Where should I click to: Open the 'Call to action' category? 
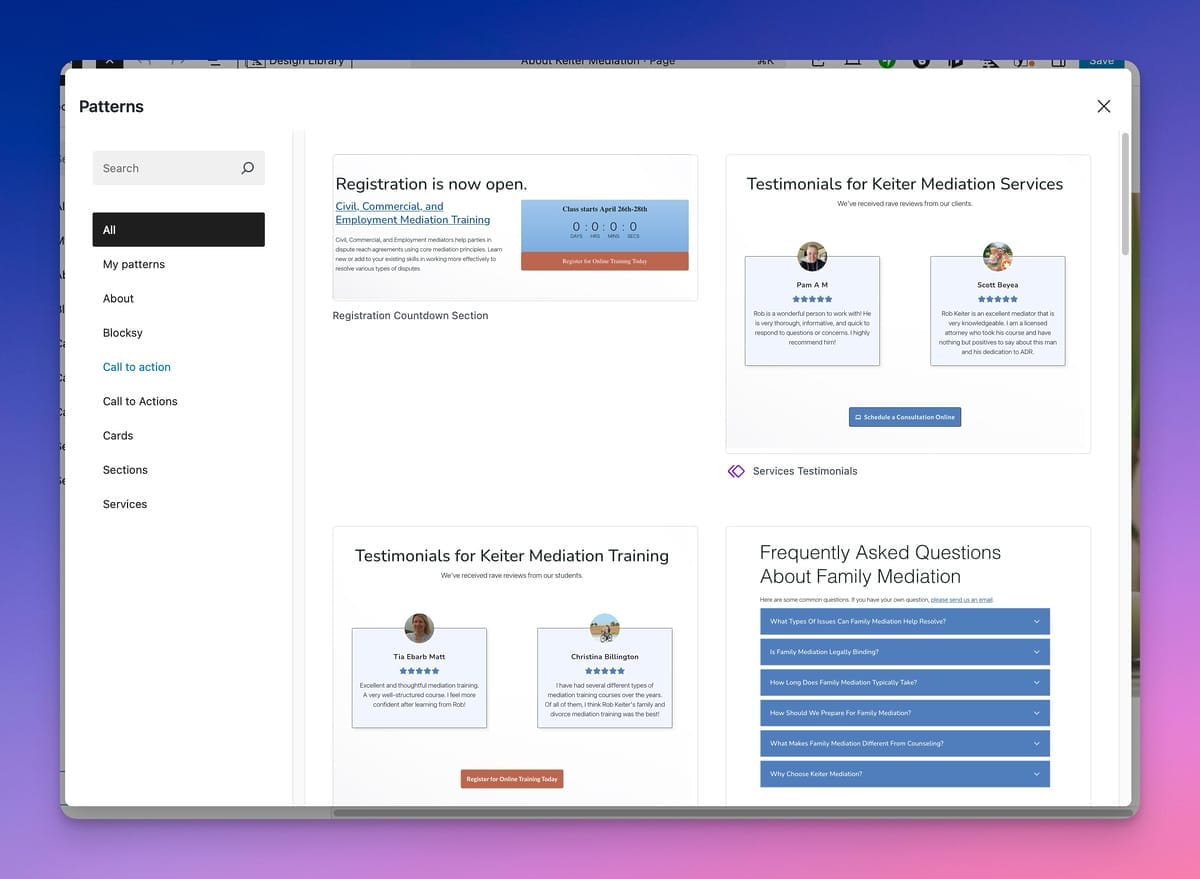click(137, 367)
